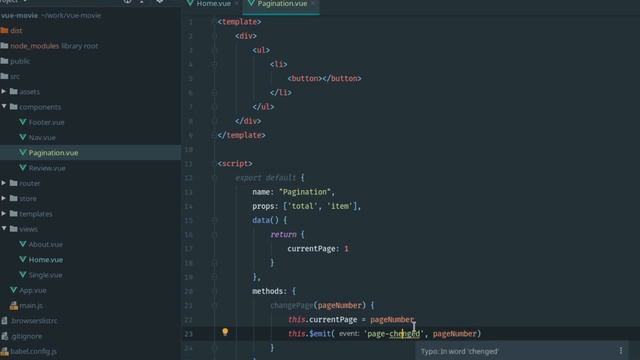The width and height of the screenshot is (640, 360).
Task: Toggle fold marker on data() line
Action: point(214,220)
